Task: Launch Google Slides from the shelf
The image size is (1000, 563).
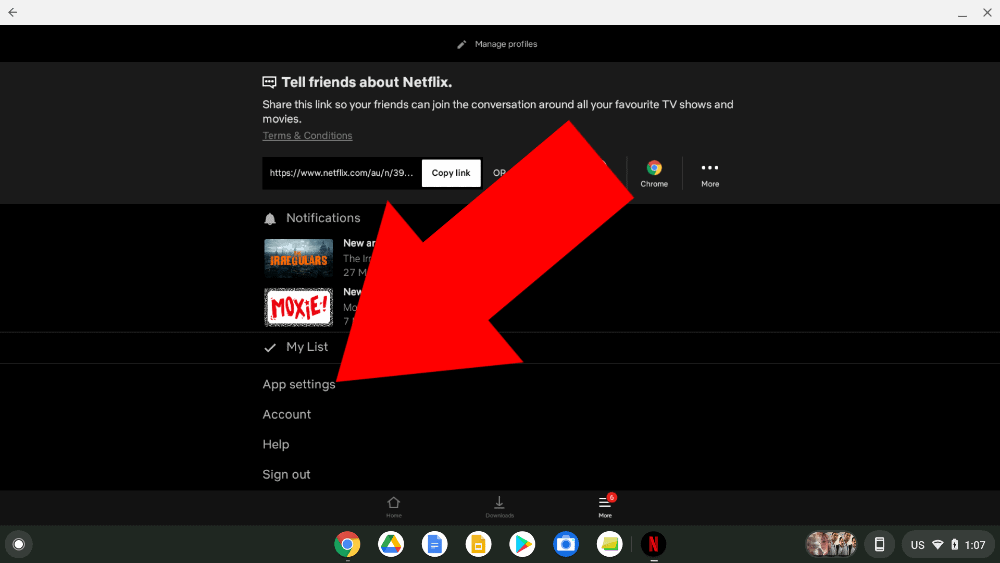Action: pyautogui.click(x=478, y=544)
